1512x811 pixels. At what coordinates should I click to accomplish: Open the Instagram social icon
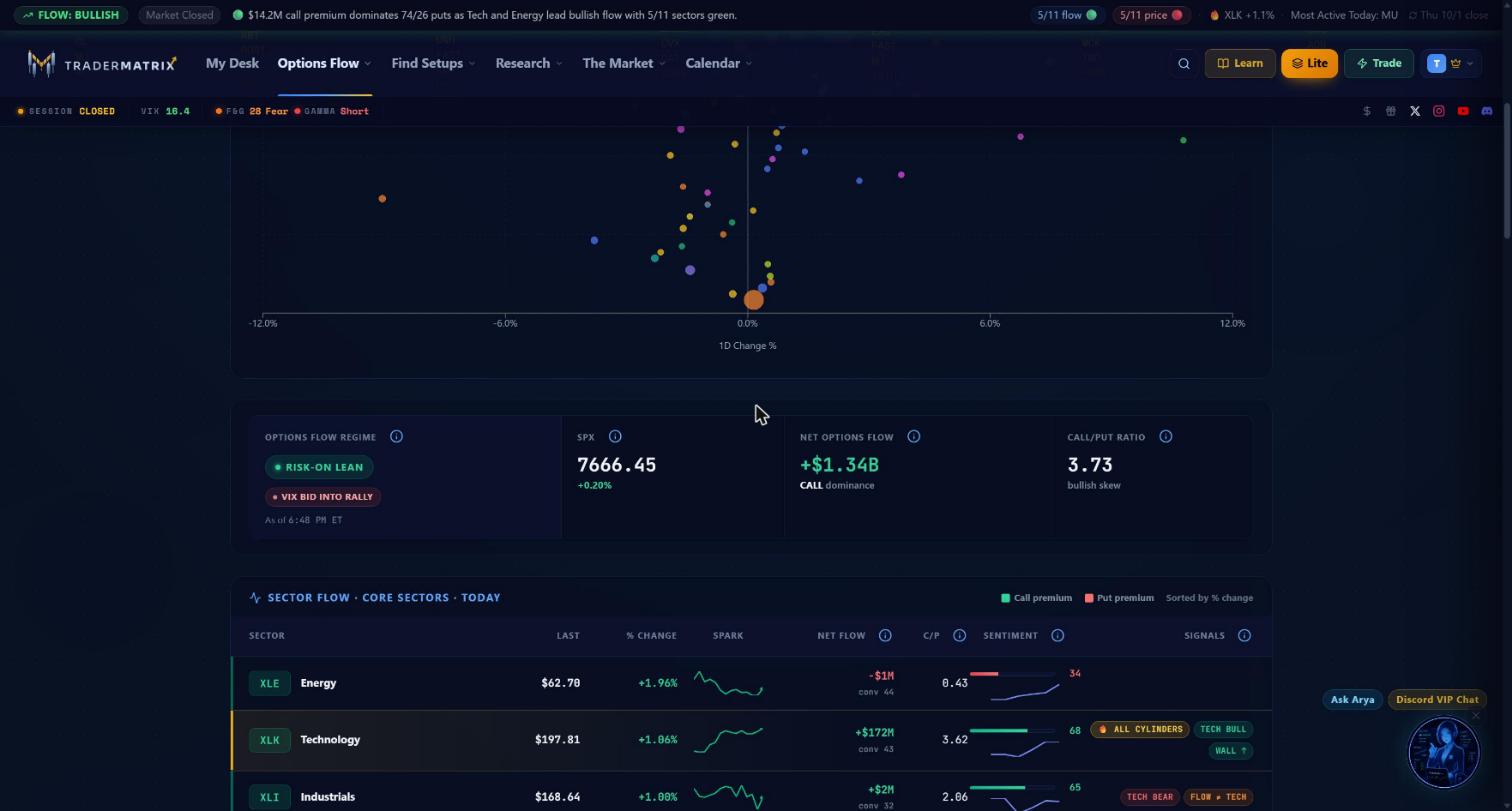point(1439,111)
